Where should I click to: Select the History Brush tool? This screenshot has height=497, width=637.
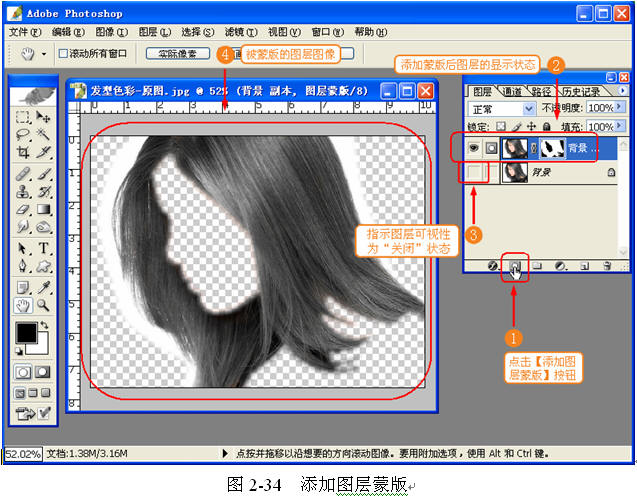click(x=43, y=191)
